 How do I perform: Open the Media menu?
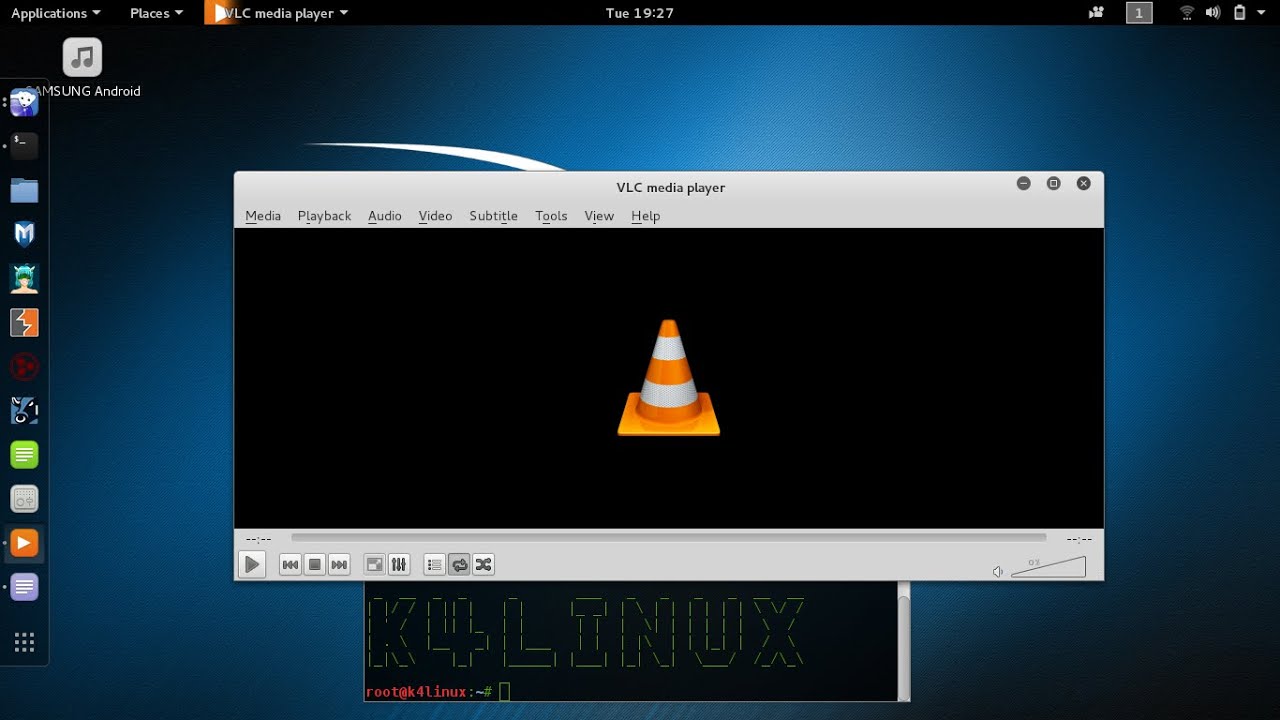click(x=263, y=216)
